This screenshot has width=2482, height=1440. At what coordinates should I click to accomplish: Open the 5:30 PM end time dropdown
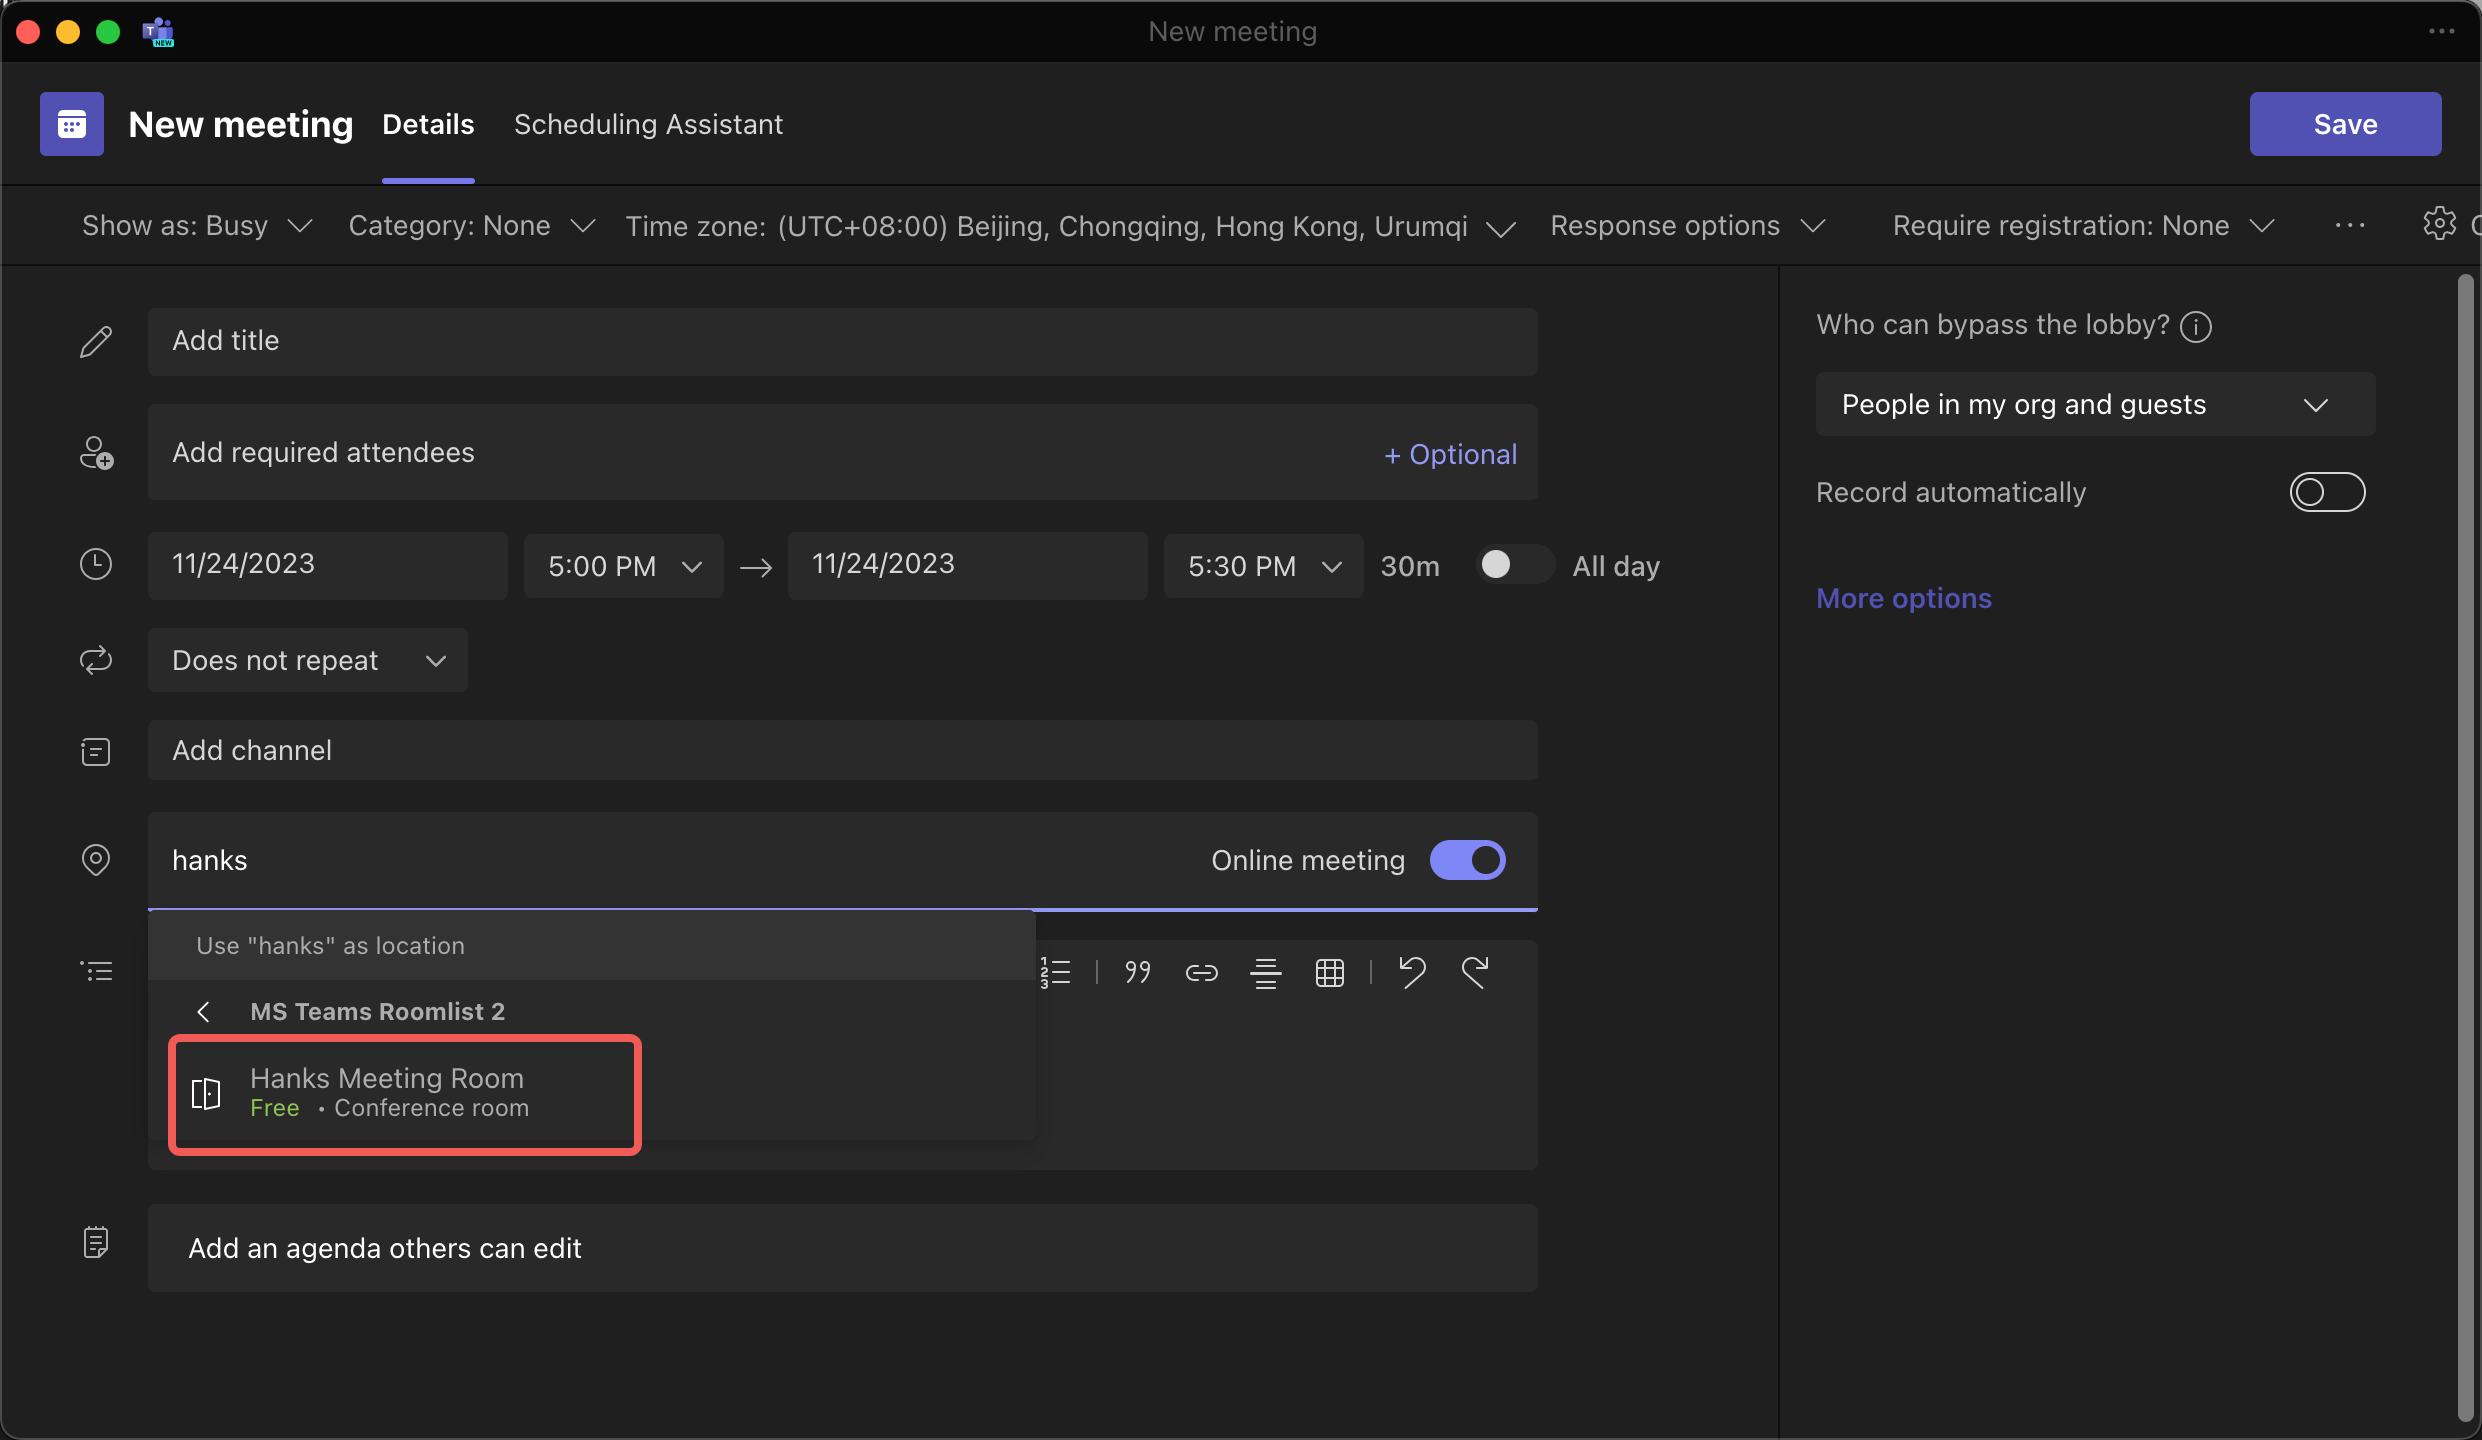click(x=1264, y=566)
